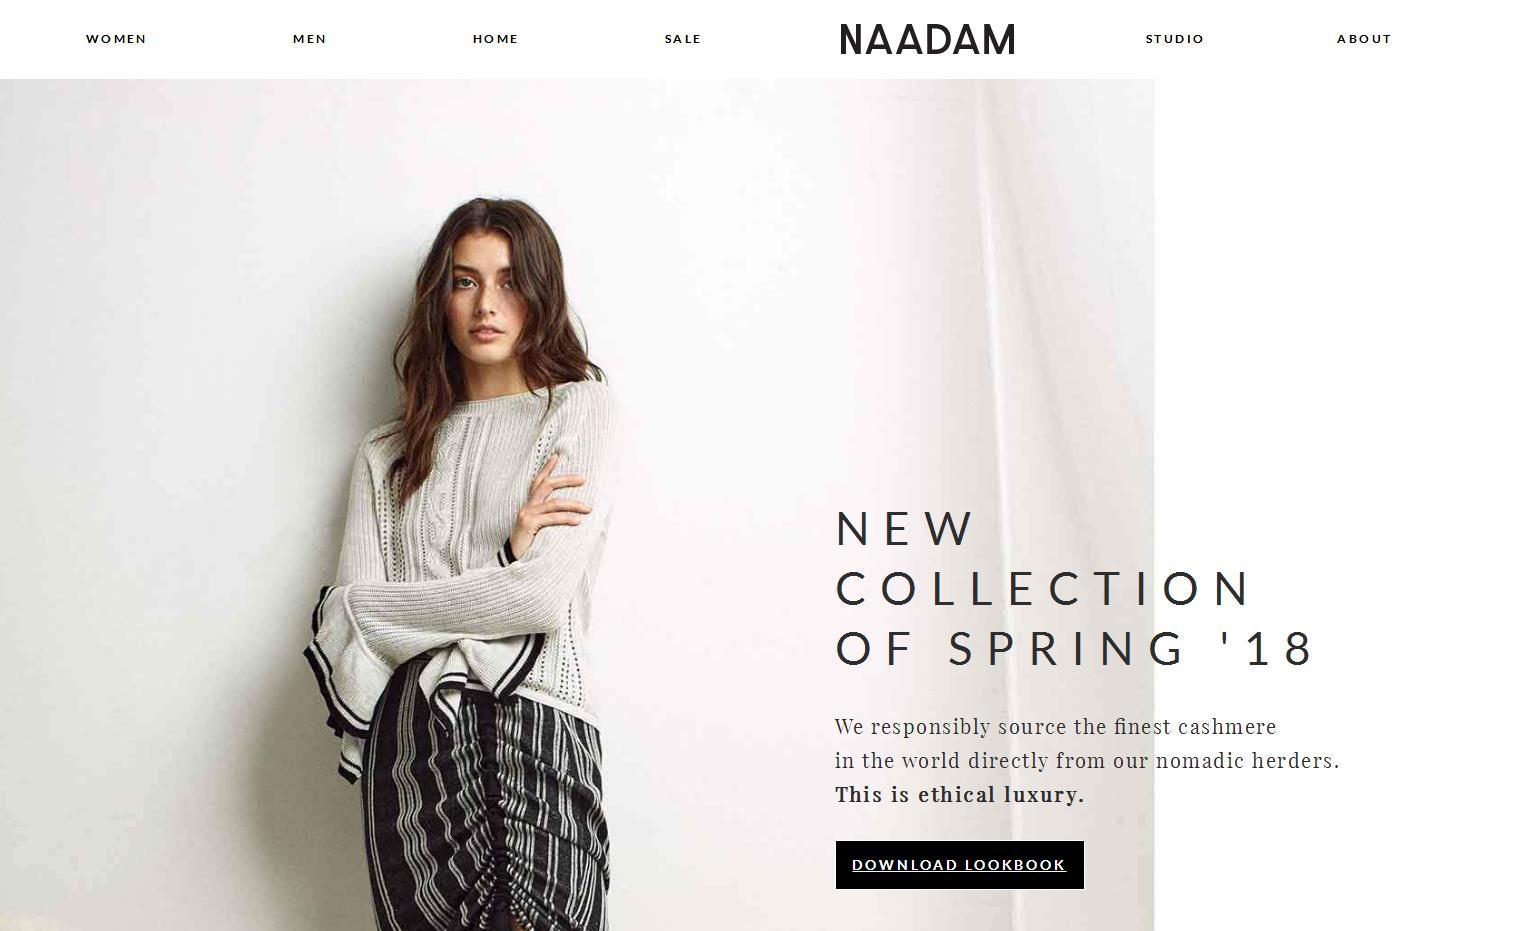Click the 'This is ethical luxury.' text
Image resolution: width=1520 pixels, height=931 pixels.
pos(960,795)
